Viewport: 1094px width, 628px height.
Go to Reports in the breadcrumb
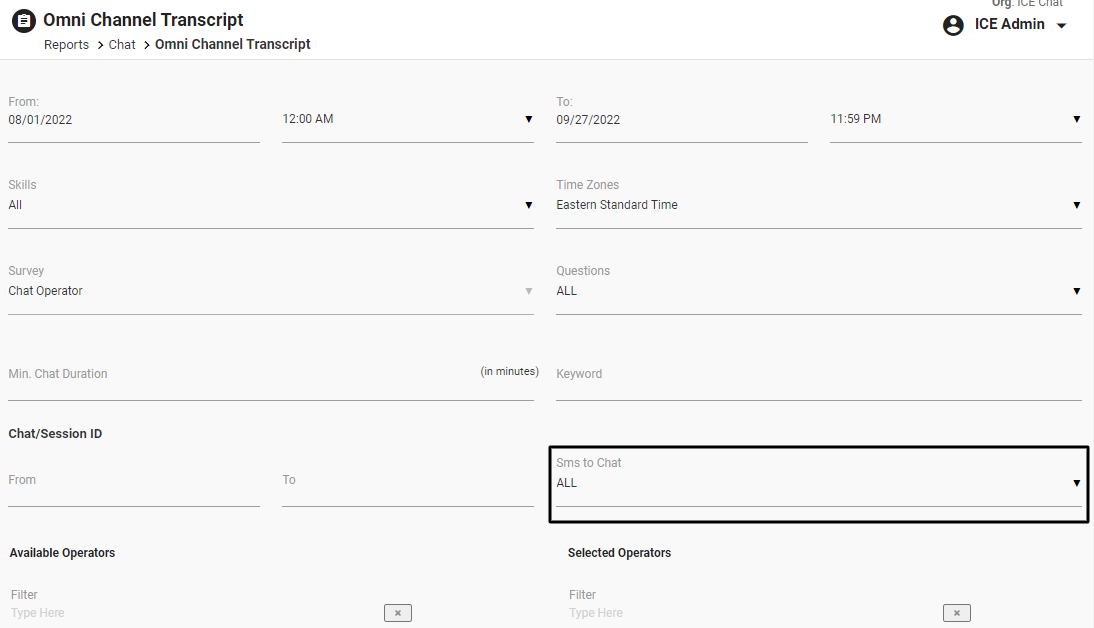pyautogui.click(x=66, y=45)
